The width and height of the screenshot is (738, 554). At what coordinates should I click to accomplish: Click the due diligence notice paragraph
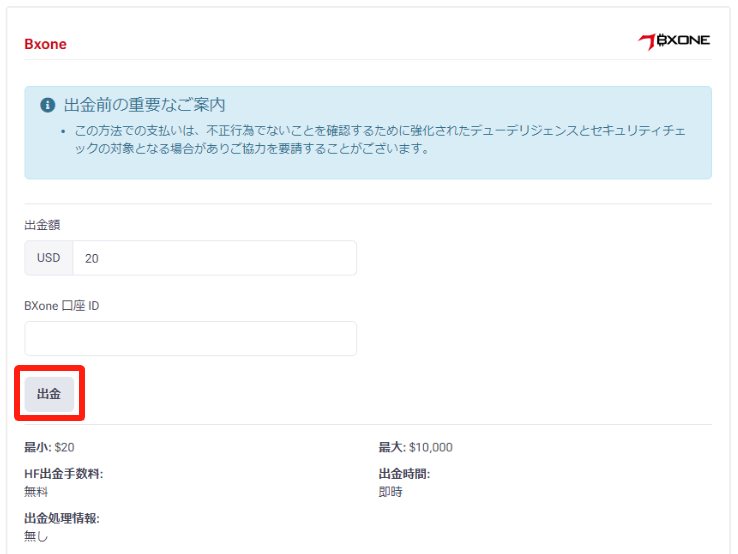click(x=372, y=140)
